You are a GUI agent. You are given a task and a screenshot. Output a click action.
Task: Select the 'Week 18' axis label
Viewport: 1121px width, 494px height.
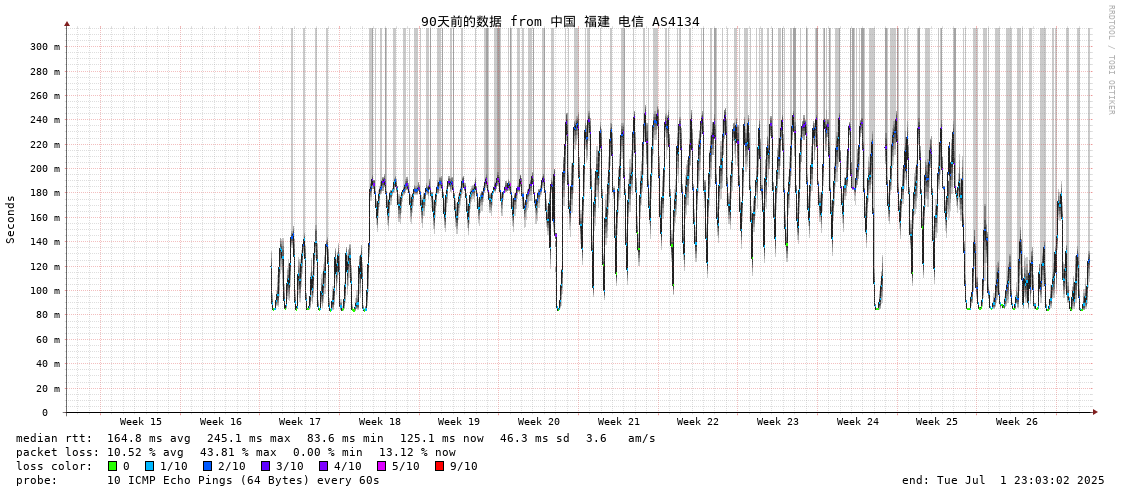(380, 422)
